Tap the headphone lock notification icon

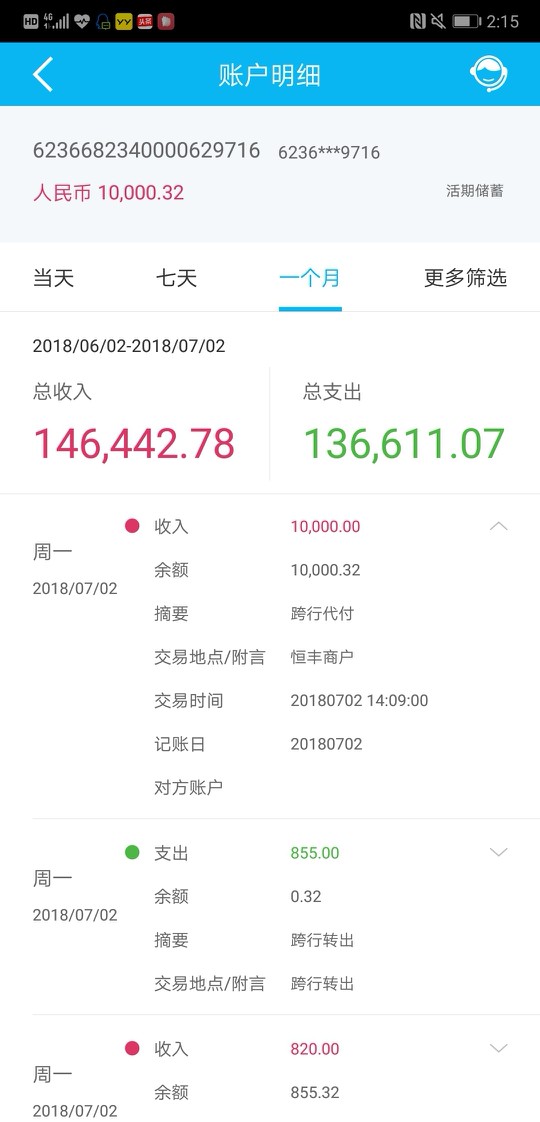click(x=103, y=21)
